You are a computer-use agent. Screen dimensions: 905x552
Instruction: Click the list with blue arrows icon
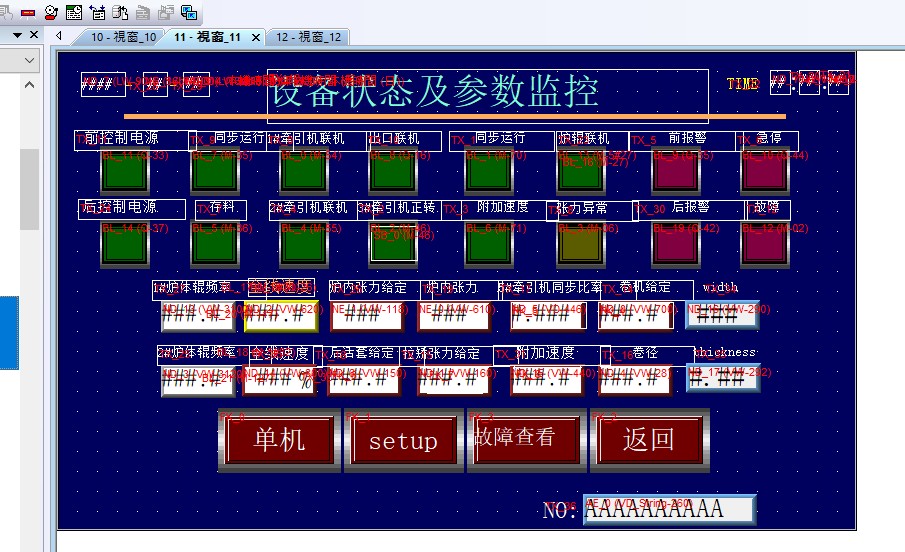tap(97, 12)
